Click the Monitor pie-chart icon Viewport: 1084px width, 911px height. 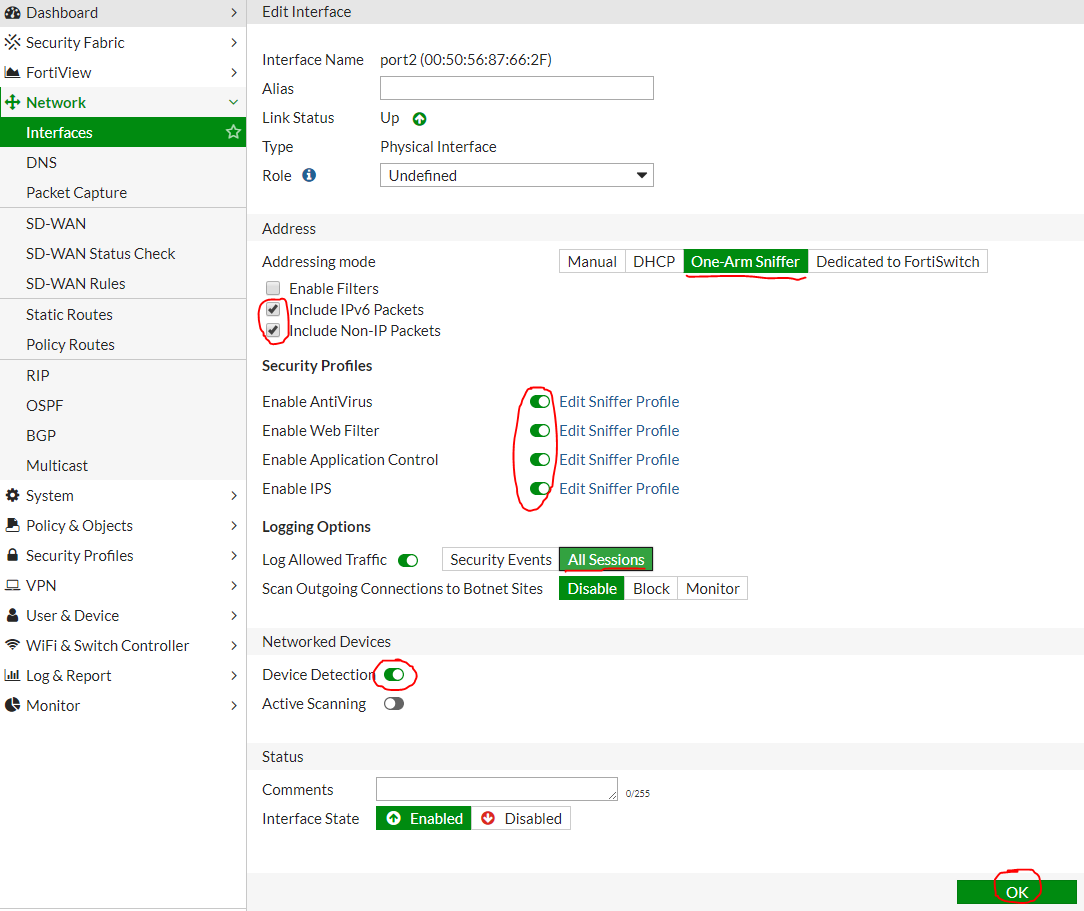[12, 705]
